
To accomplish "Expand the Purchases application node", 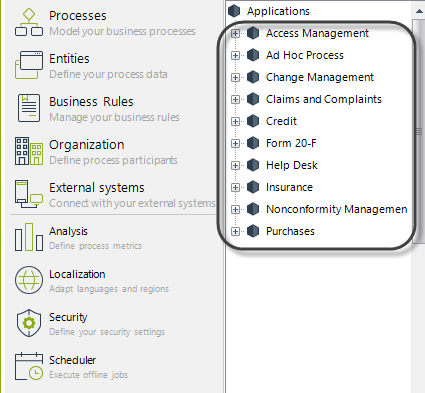I will [235, 231].
